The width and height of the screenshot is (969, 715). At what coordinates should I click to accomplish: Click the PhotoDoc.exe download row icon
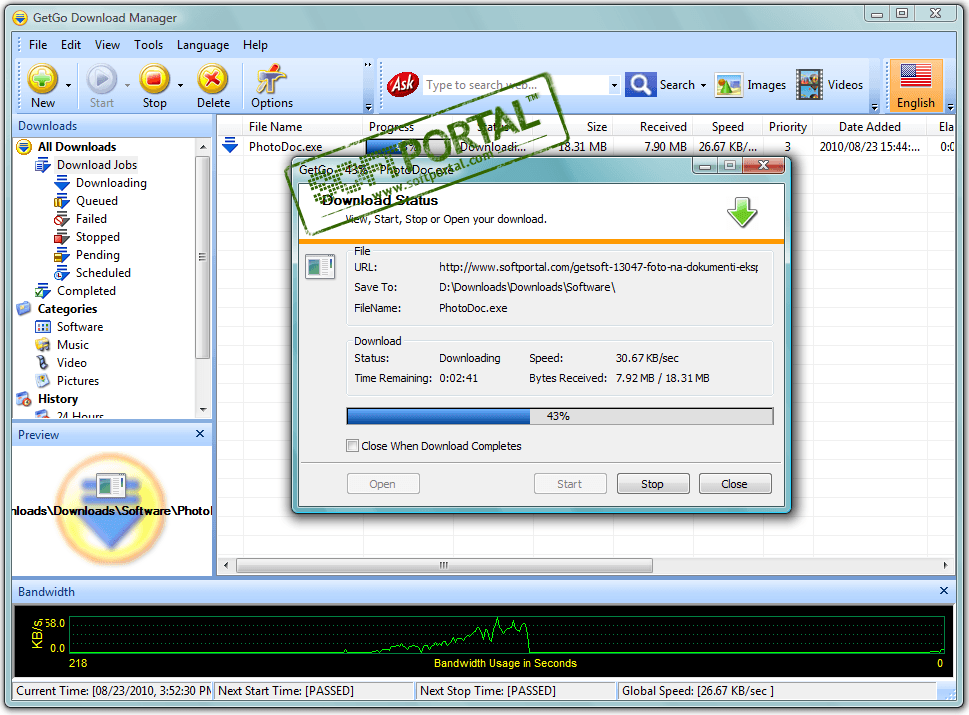click(x=230, y=146)
